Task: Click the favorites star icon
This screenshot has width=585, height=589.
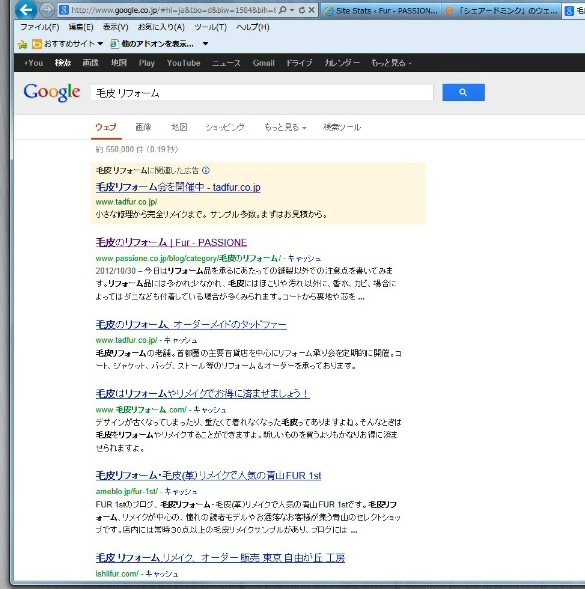Action: coord(23,44)
